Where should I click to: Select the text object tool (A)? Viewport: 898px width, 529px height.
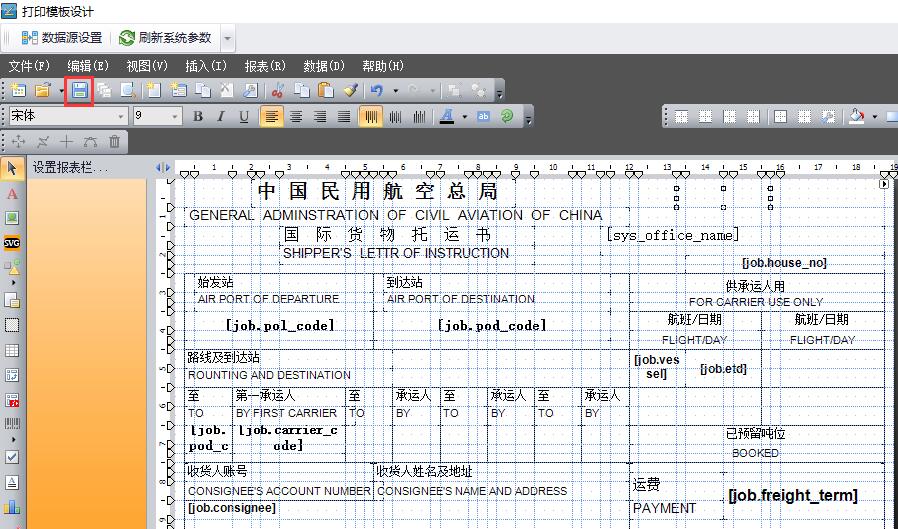(12, 193)
